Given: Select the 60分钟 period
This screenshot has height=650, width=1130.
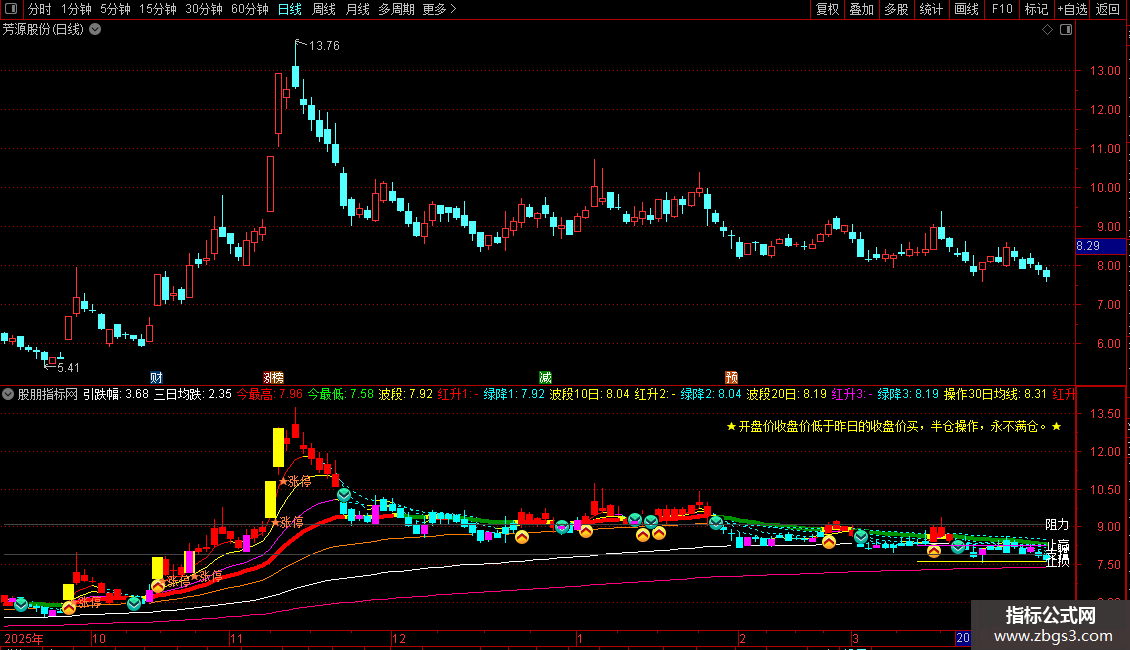Looking at the screenshot, I should point(250,9).
